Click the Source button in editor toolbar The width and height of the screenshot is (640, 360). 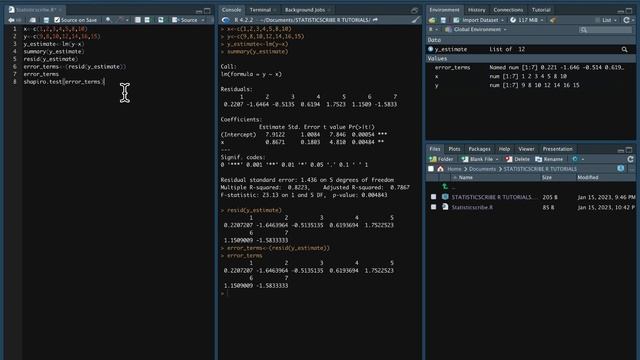[185, 20]
